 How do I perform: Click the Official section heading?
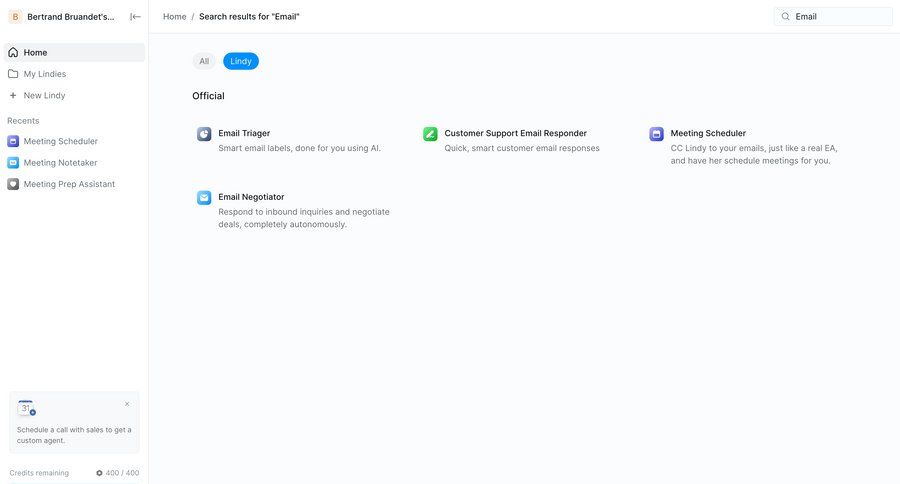[x=208, y=96]
